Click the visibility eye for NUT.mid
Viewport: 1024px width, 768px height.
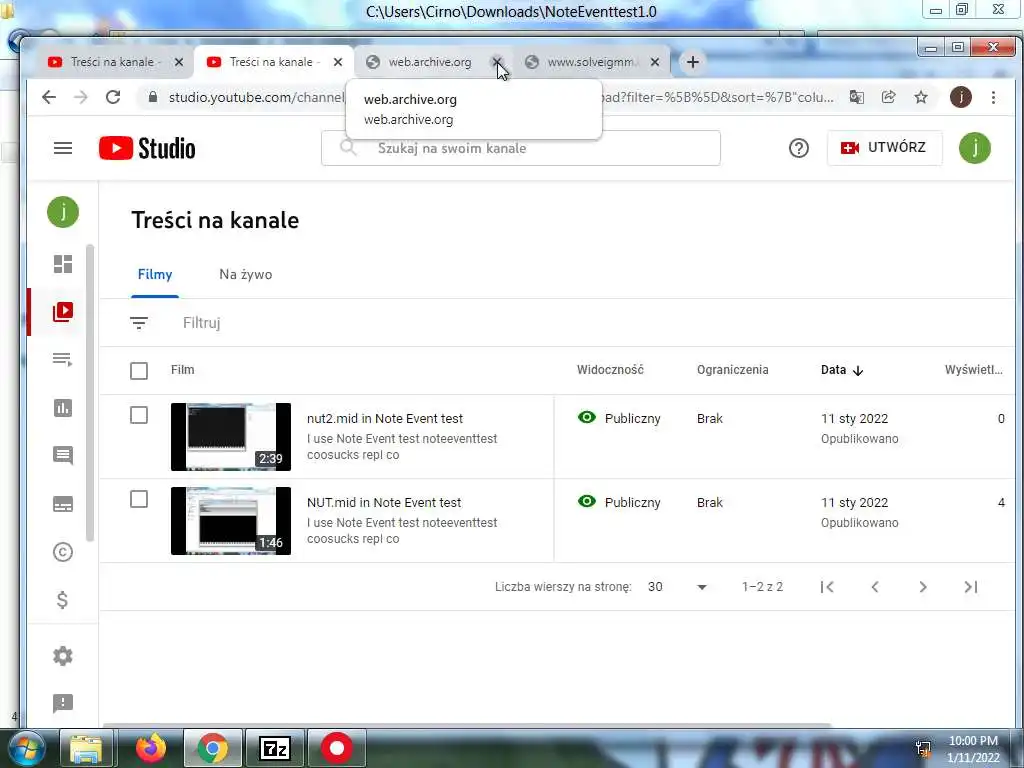pyautogui.click(x=587, y=502)
